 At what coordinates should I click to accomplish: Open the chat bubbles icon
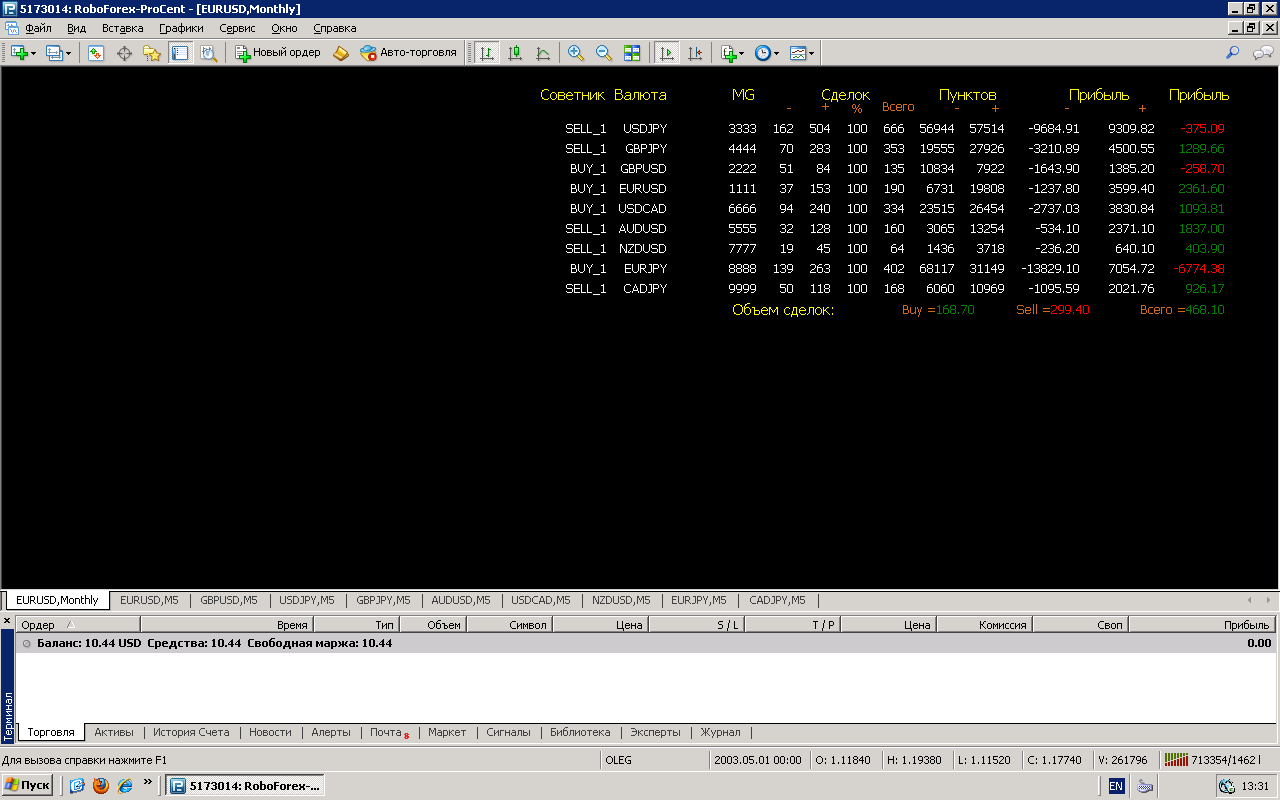tap(1264, 53)
